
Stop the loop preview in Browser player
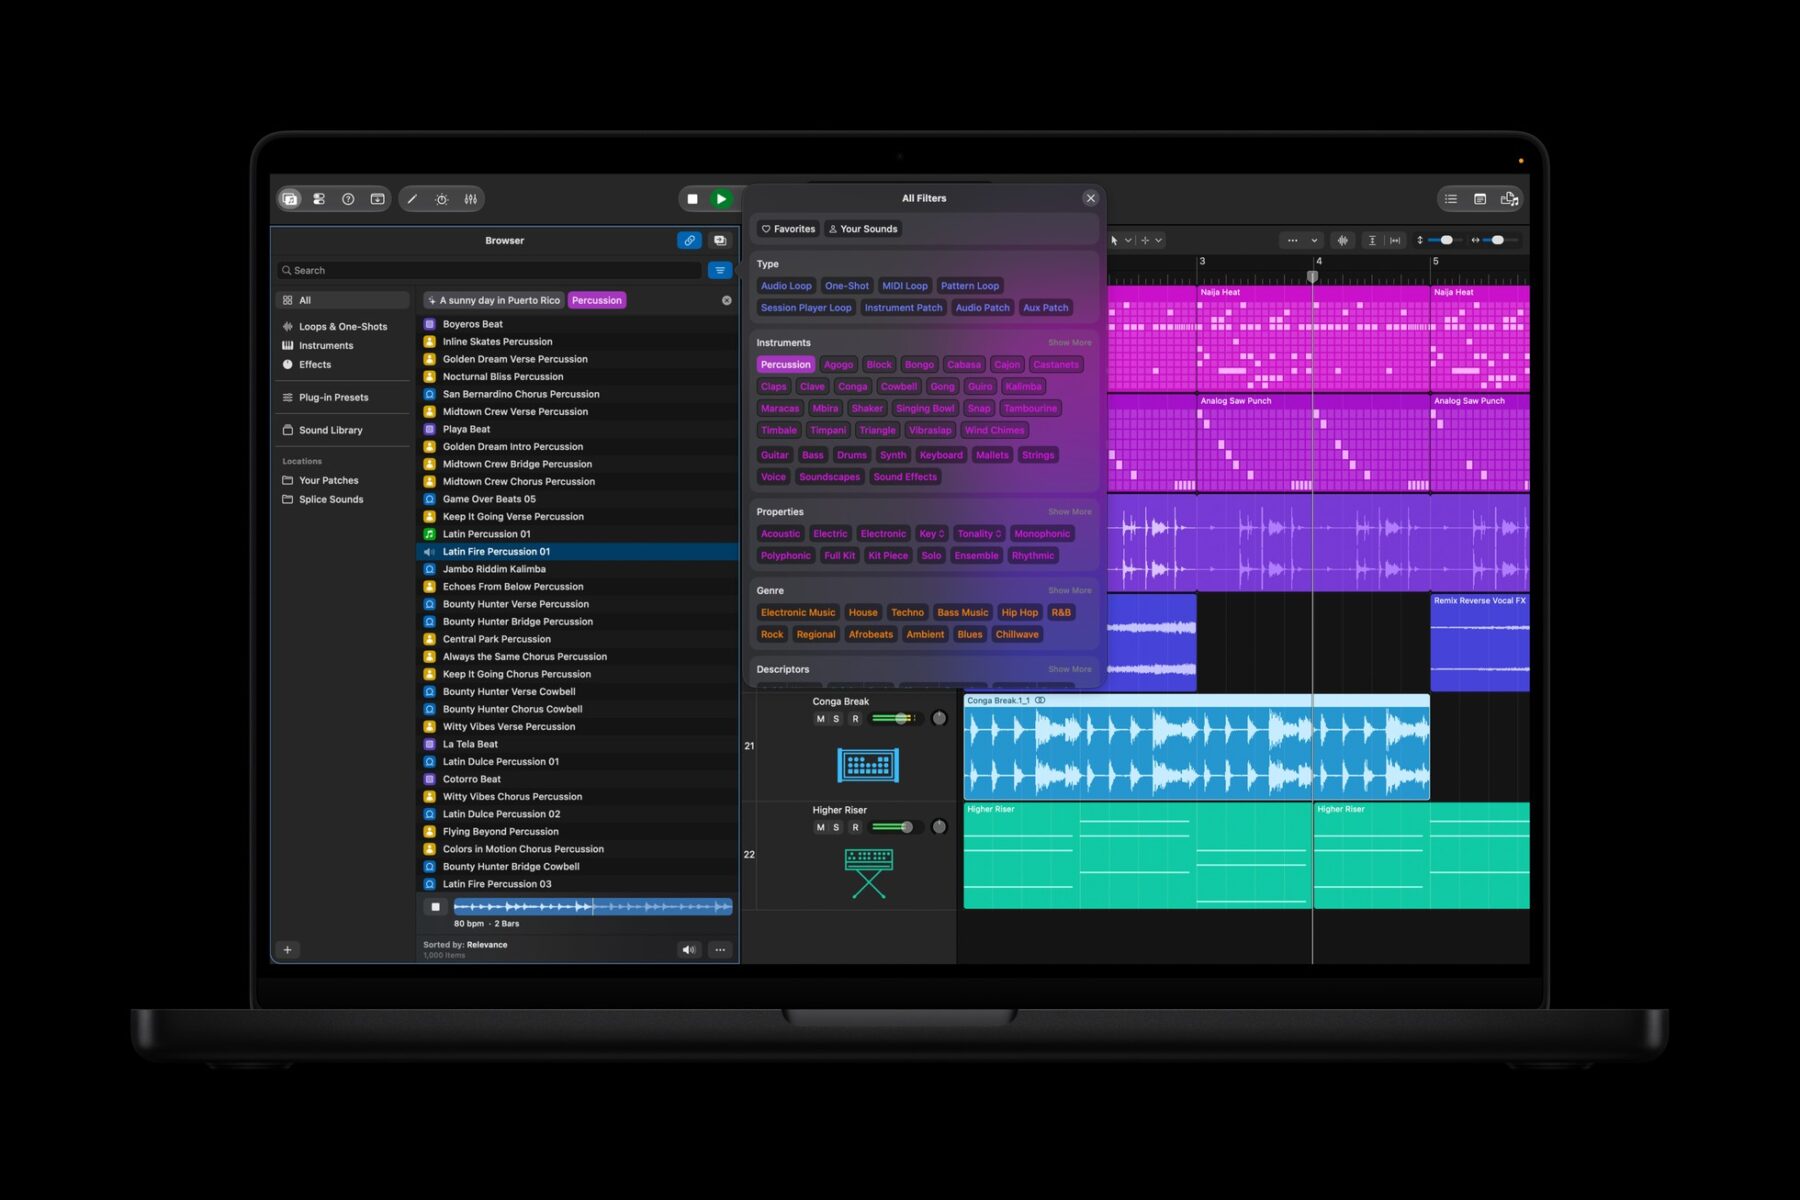(x=435, y=907)
